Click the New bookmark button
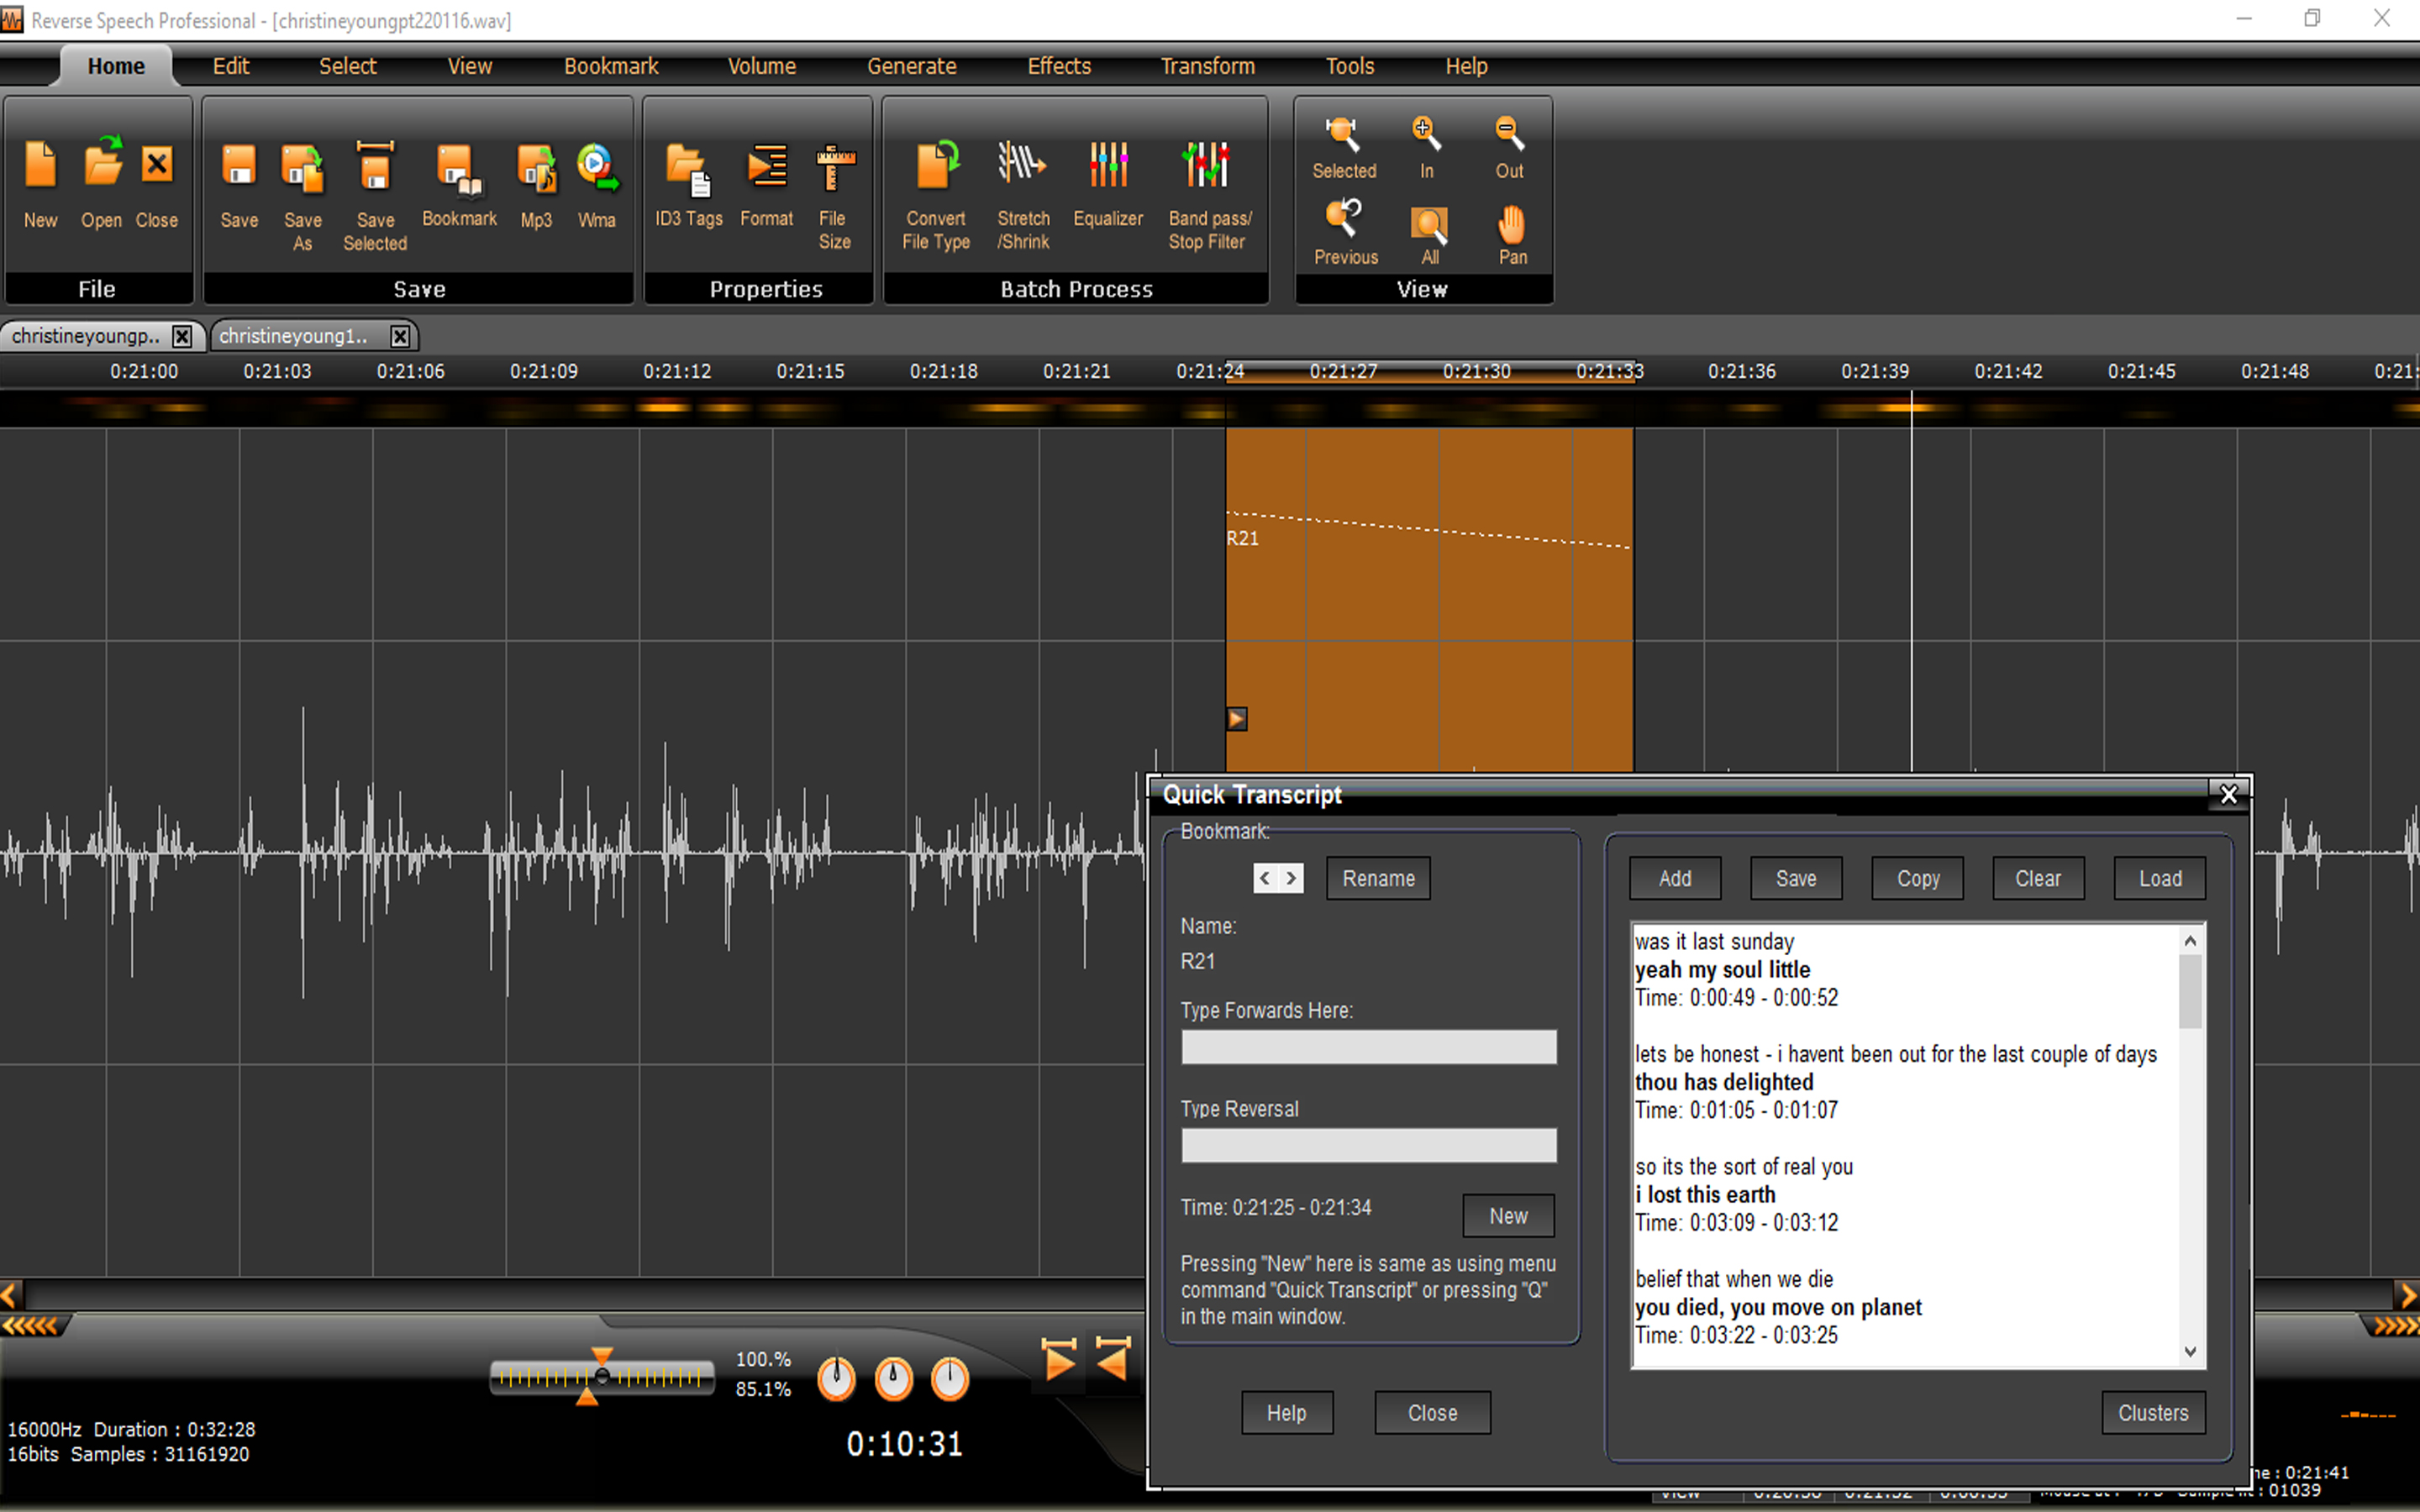The image size is (2420, 1512). pyautogui.click(x=1508, y=1216)
